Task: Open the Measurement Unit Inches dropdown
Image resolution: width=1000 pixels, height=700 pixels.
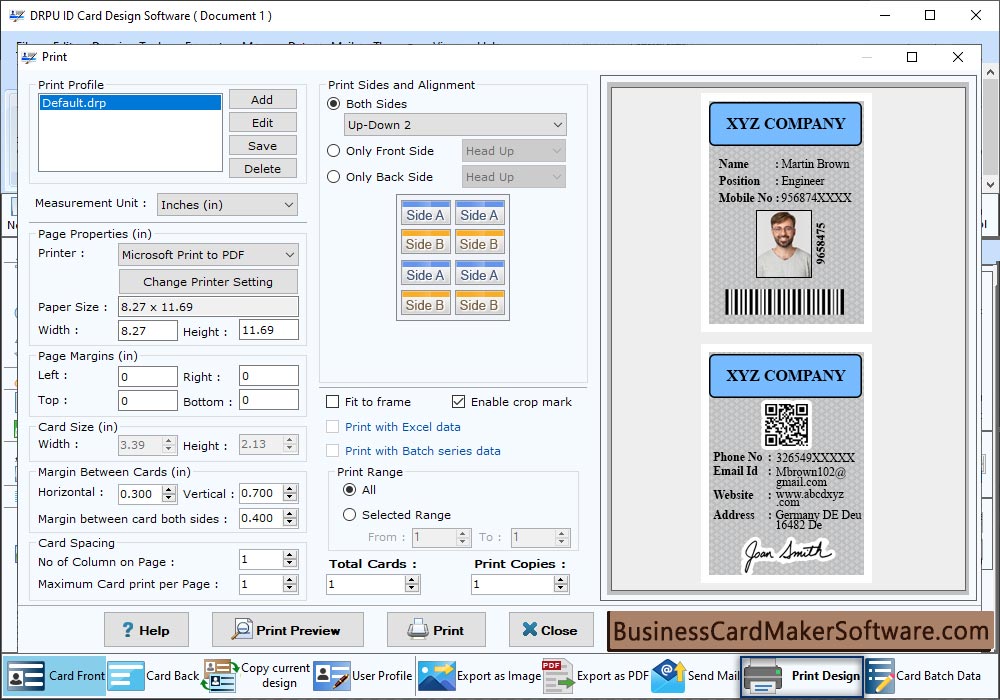Action: click(x=227, y=205)
